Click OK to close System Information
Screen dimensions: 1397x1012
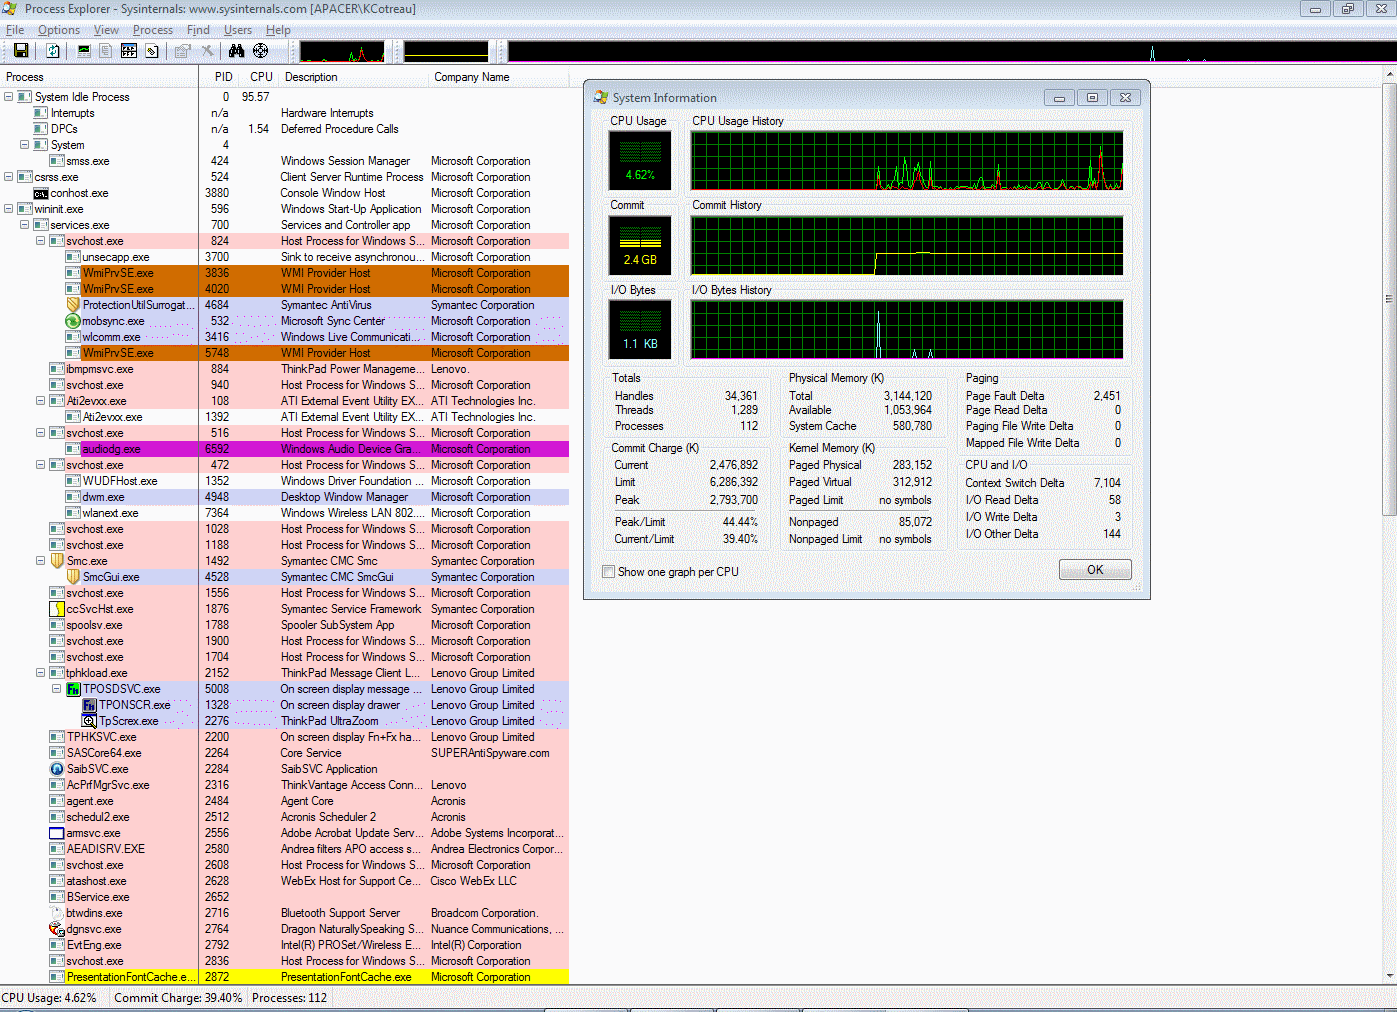click(x=1094, y=569)
